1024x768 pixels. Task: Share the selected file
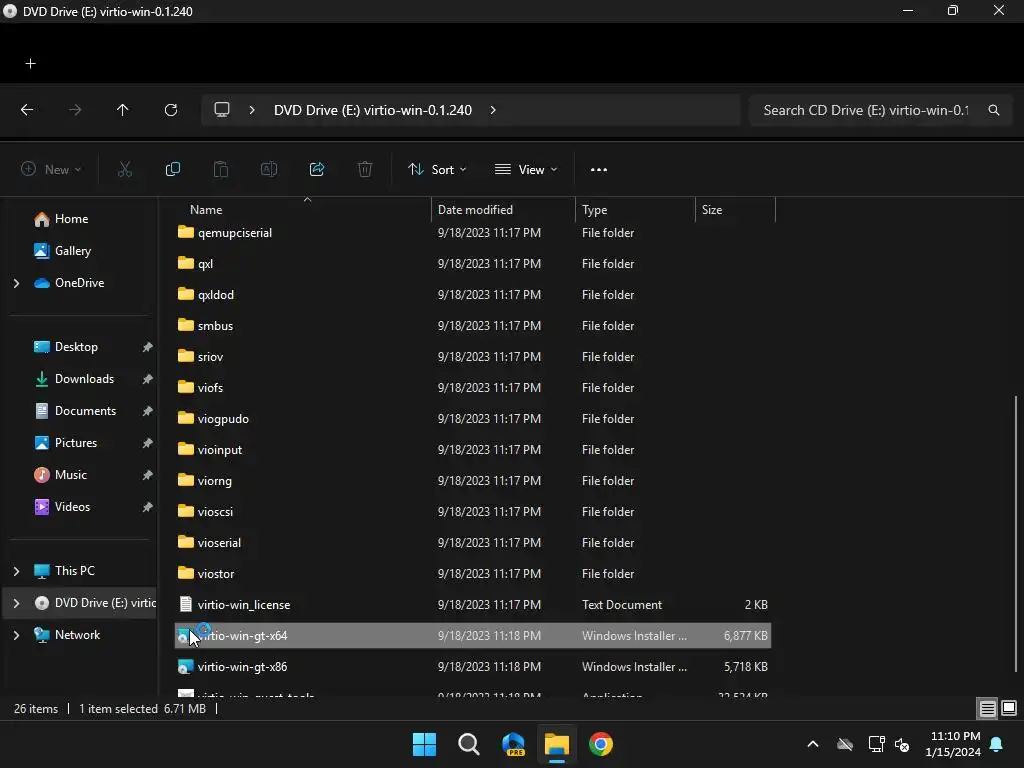(x=317, y=169)
